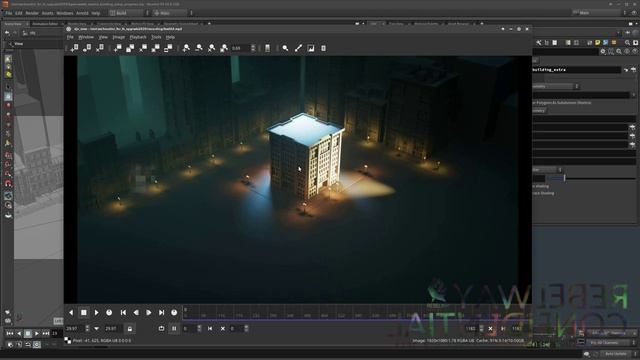Click the building_extra node name field
The height and width of the screenshot is (360, 640).
[x=576, y=70]
